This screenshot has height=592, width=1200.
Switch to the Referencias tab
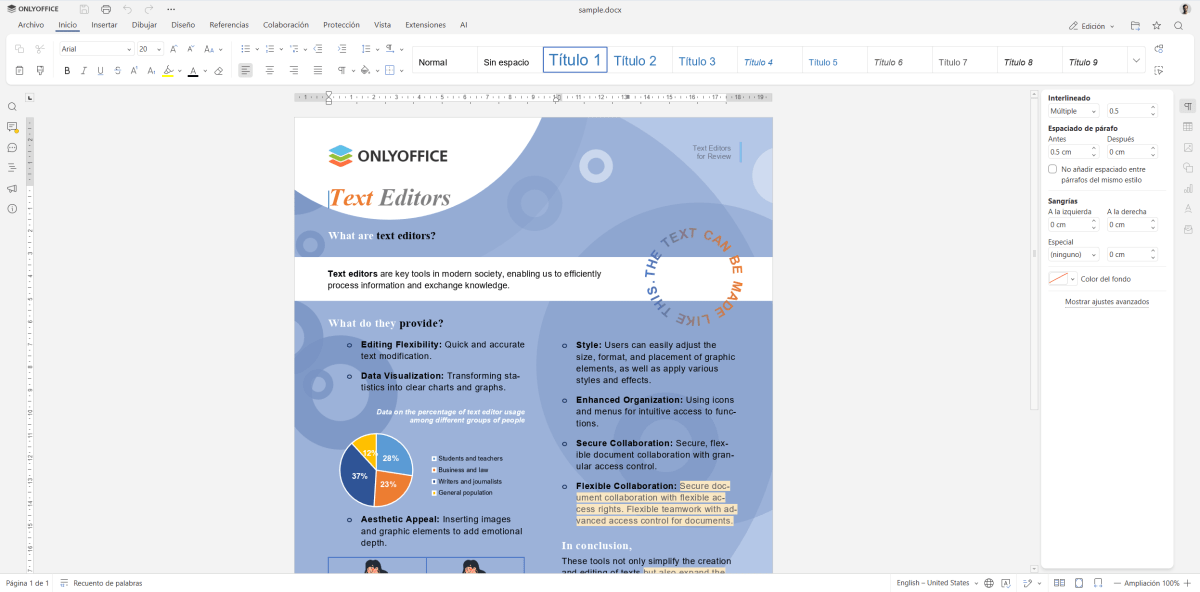229,25
